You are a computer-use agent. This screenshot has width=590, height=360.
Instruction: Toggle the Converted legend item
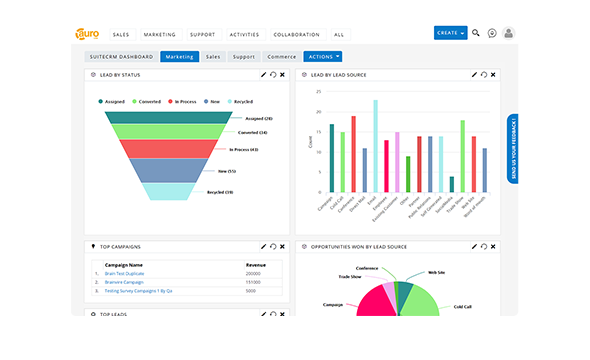click(146, 102)
